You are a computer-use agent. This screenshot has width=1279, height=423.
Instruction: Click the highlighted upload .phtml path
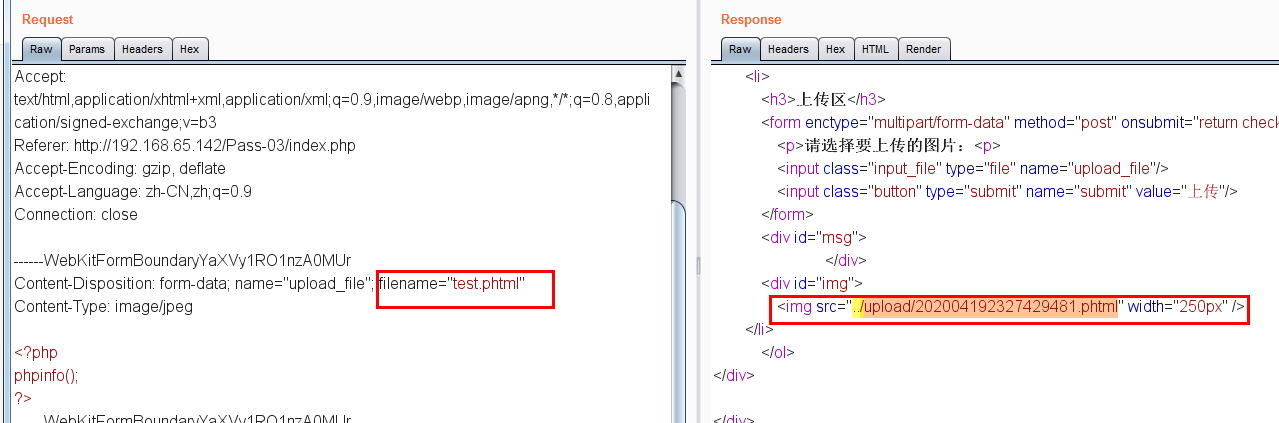[984, 307]
